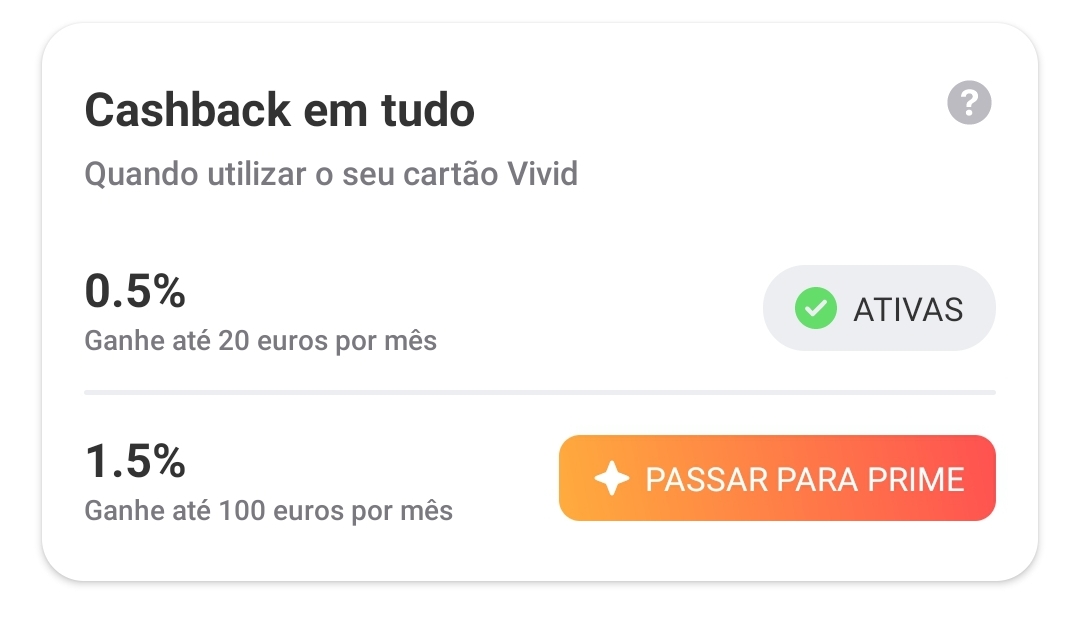1079x619 pixels.
Task: Select the 1.5% cashback rate
Action: pos(135,462)
